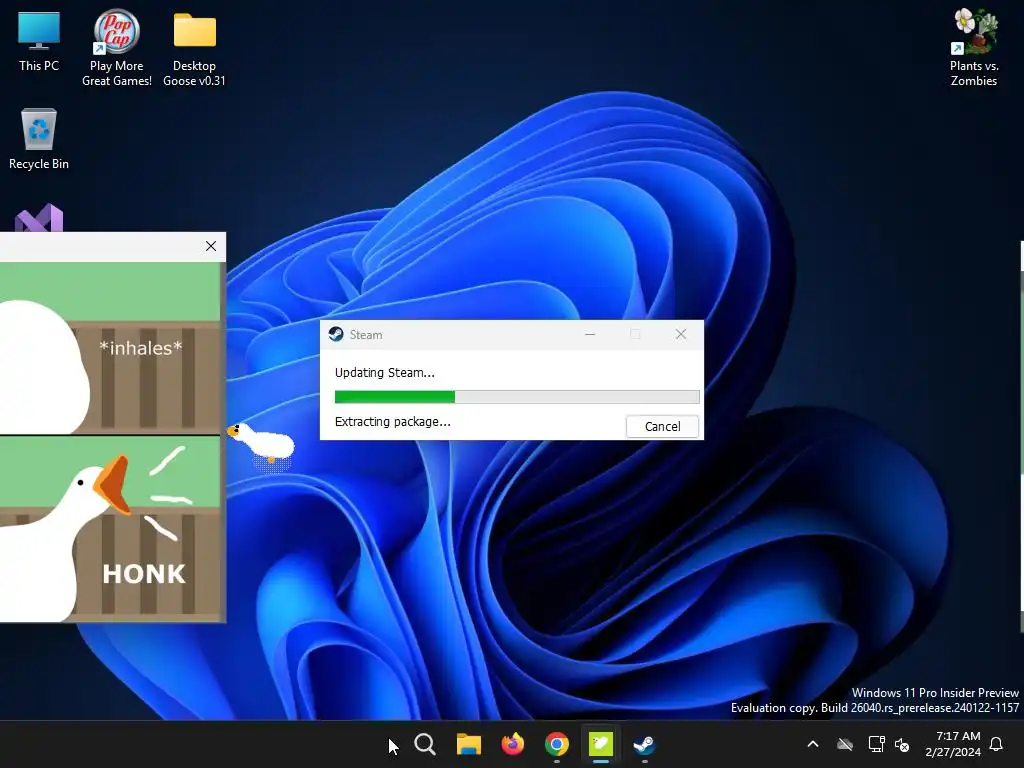Viewport: 1024px width, 768px height.
Task: Click the HONK goose meme panel
Action: click(110, 529)
